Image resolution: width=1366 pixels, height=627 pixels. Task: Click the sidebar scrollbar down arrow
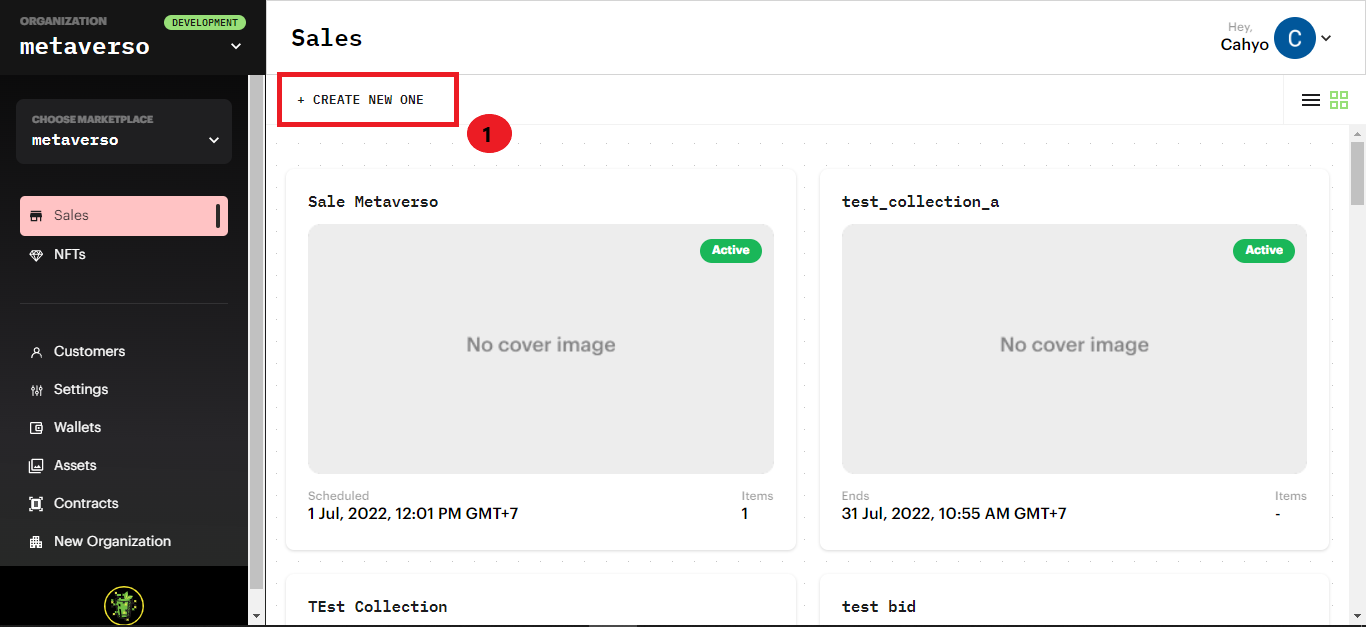coord(256,616)
